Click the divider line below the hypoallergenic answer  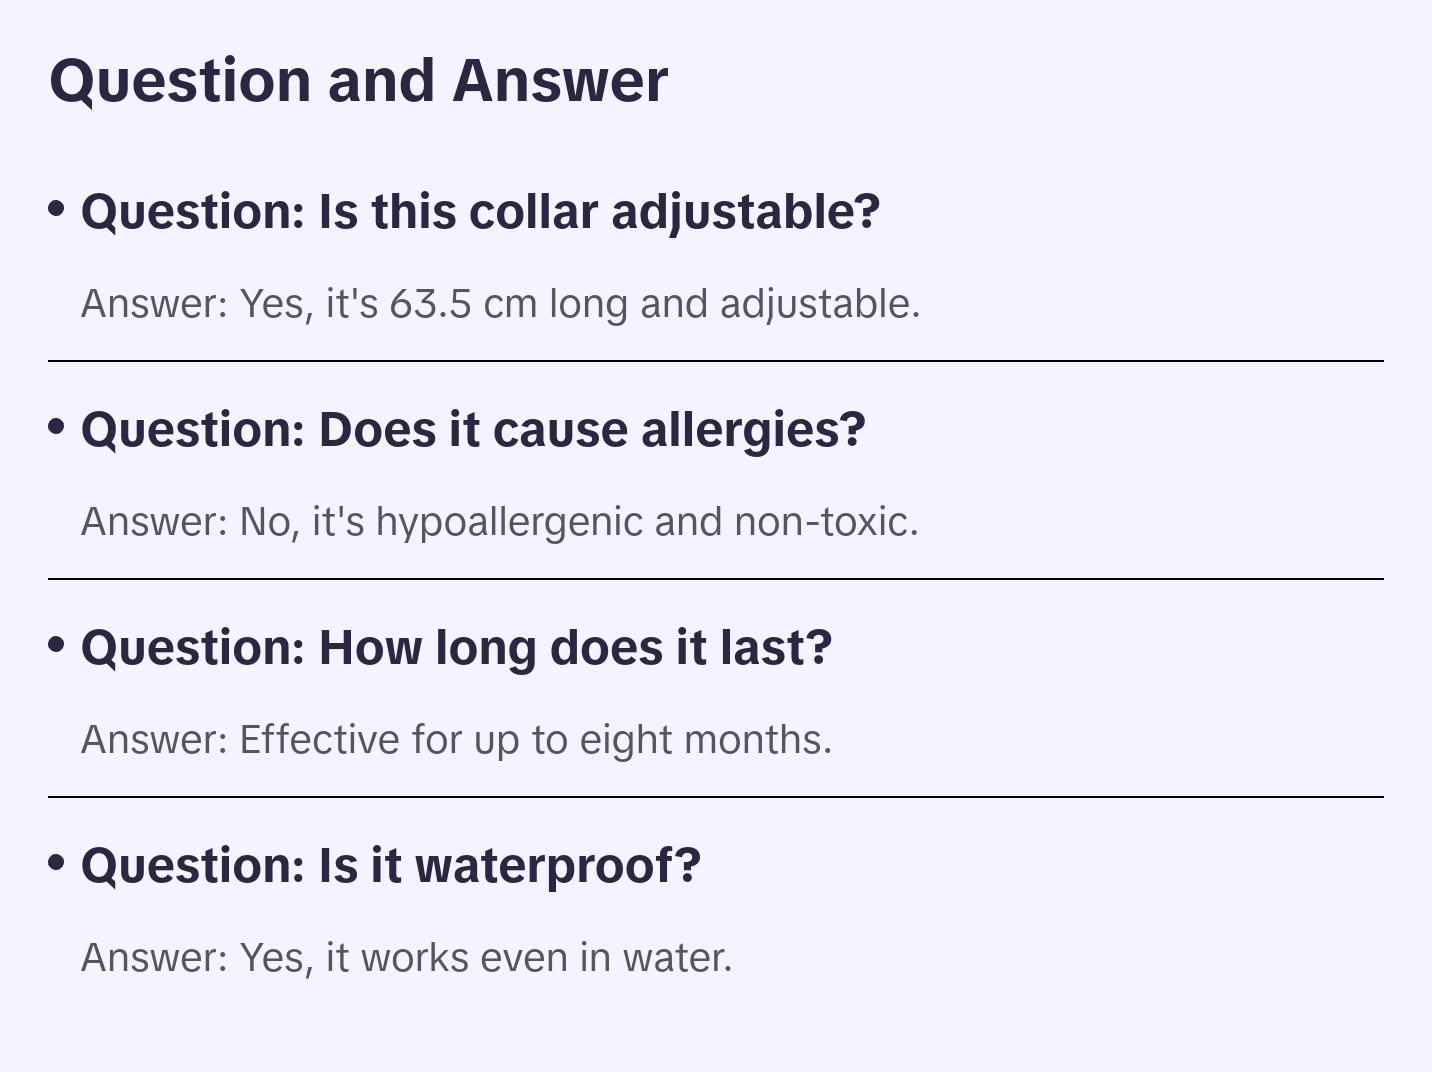pos(716,579)
